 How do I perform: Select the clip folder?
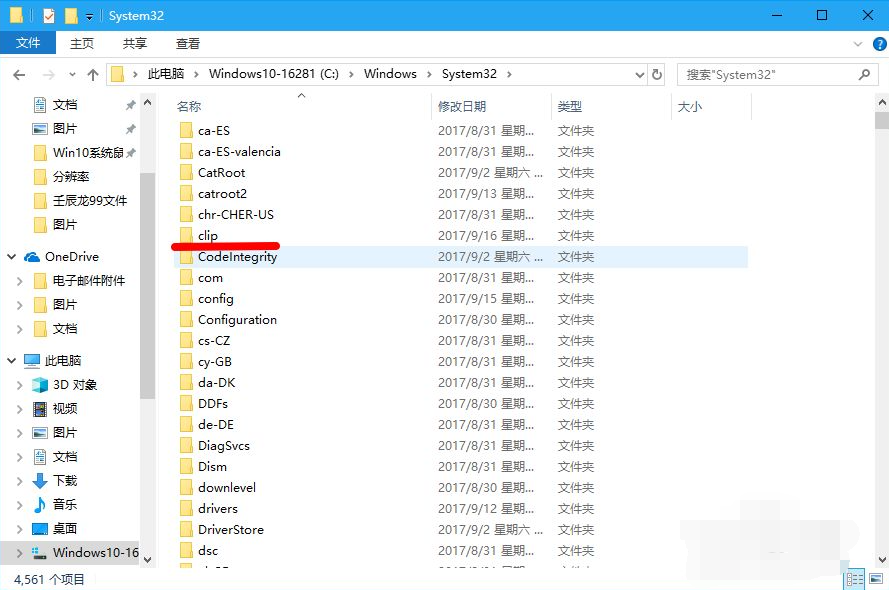pyautogui.click(x=208, y=236)
